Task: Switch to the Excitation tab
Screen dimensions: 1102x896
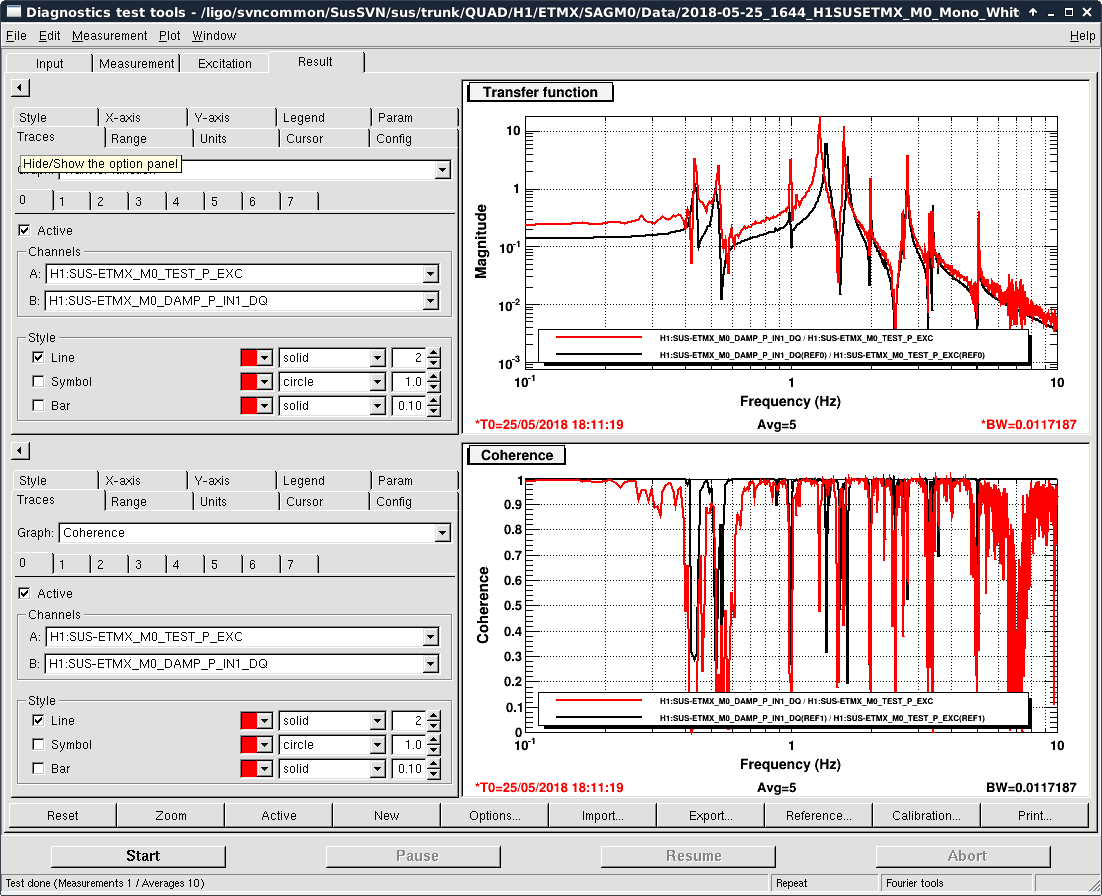Action: (225, 64)
